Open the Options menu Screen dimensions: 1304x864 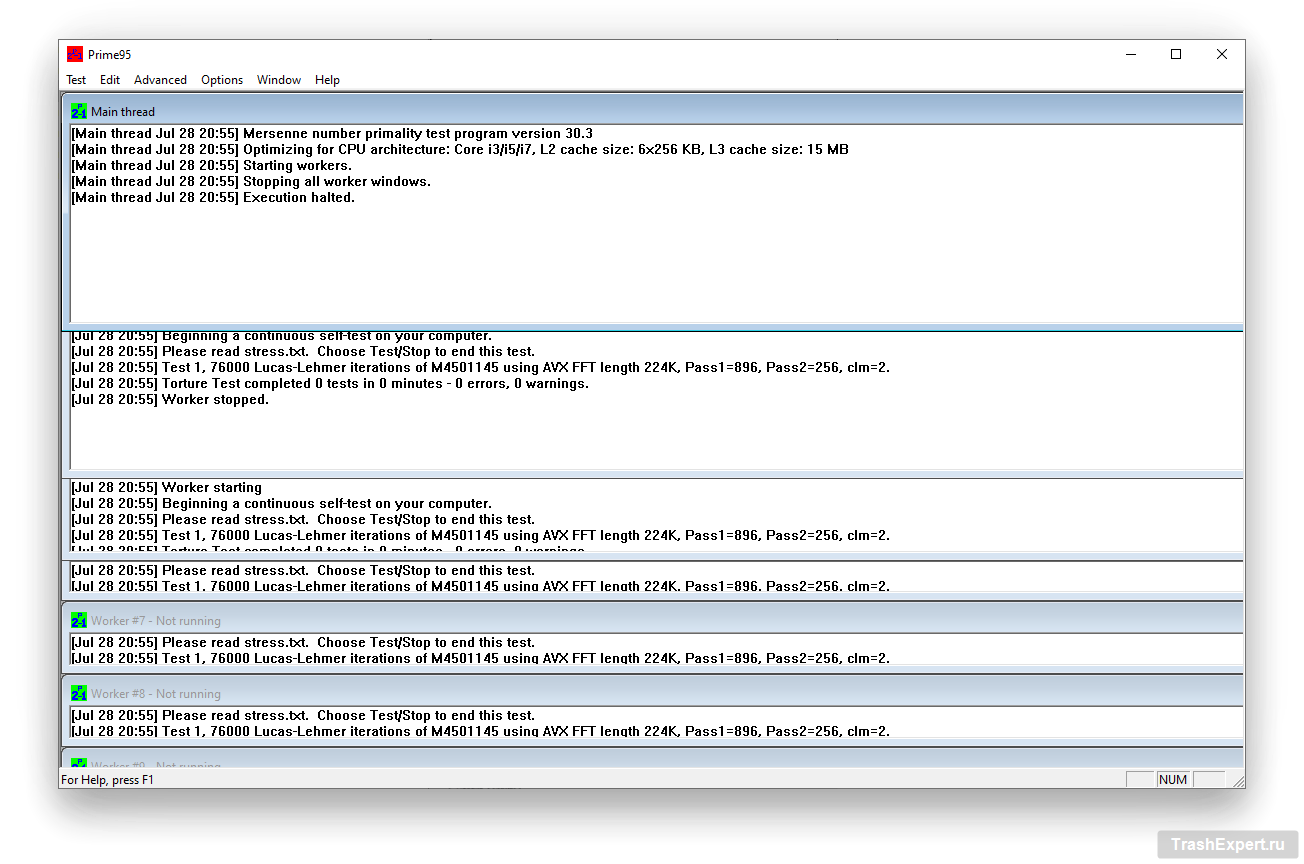(x=222, y=80)
